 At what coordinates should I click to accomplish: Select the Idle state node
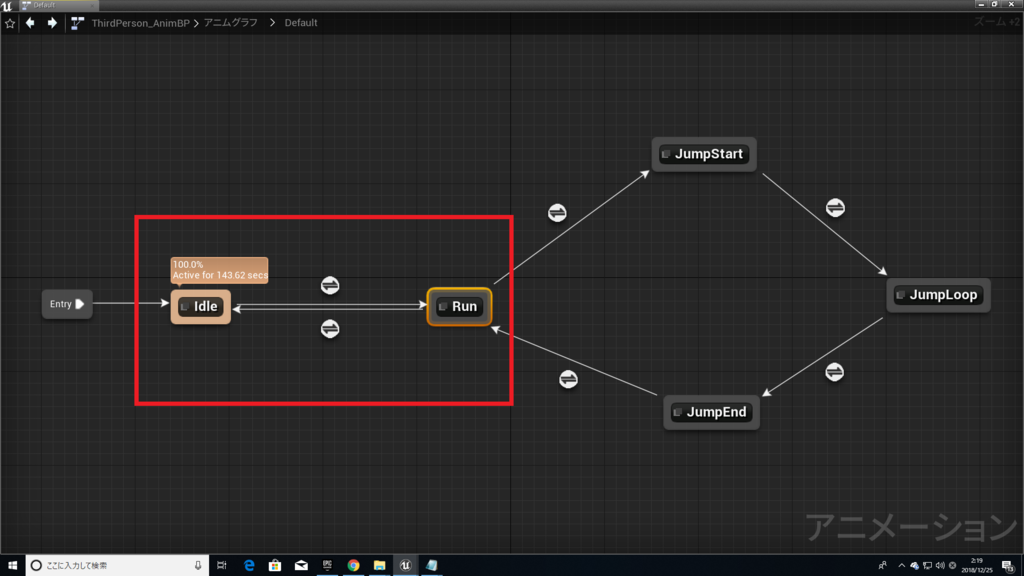click(200, 307)
